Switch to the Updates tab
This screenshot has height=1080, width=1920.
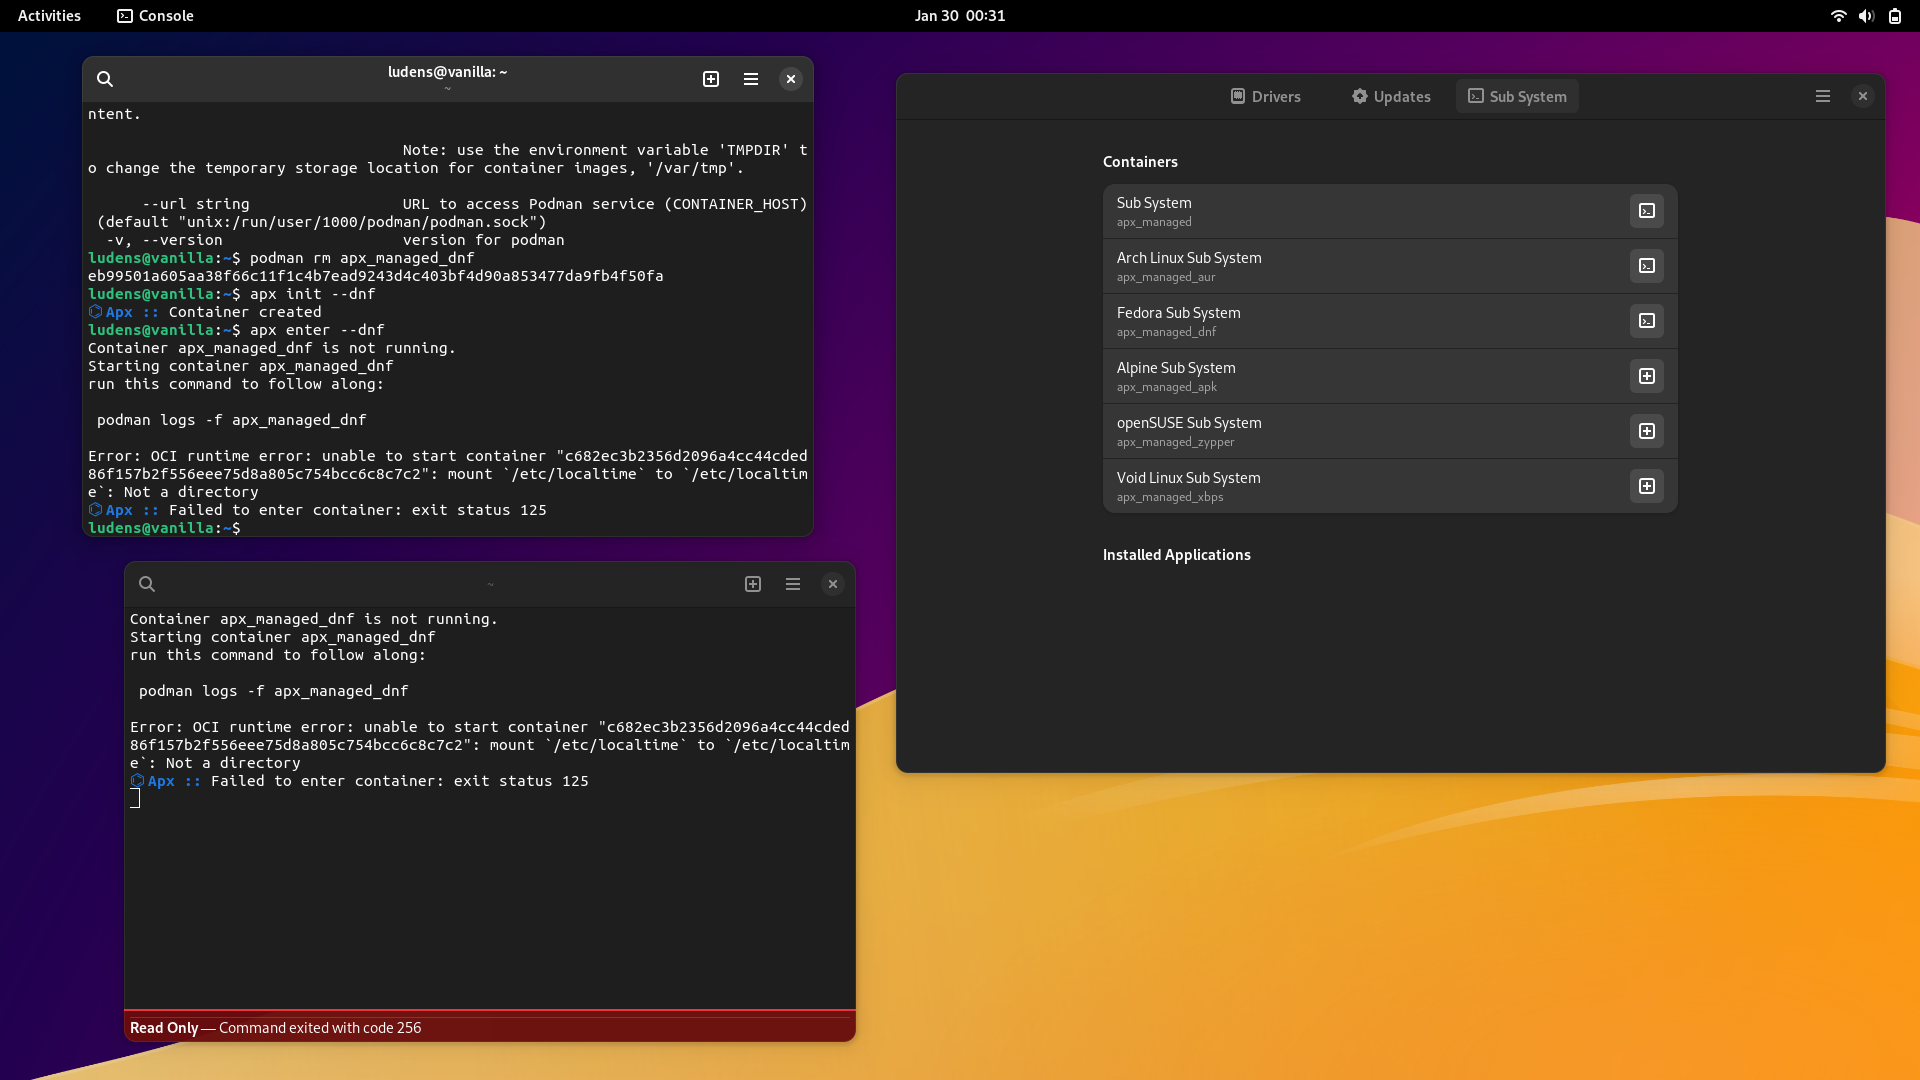click(1391, 96)
